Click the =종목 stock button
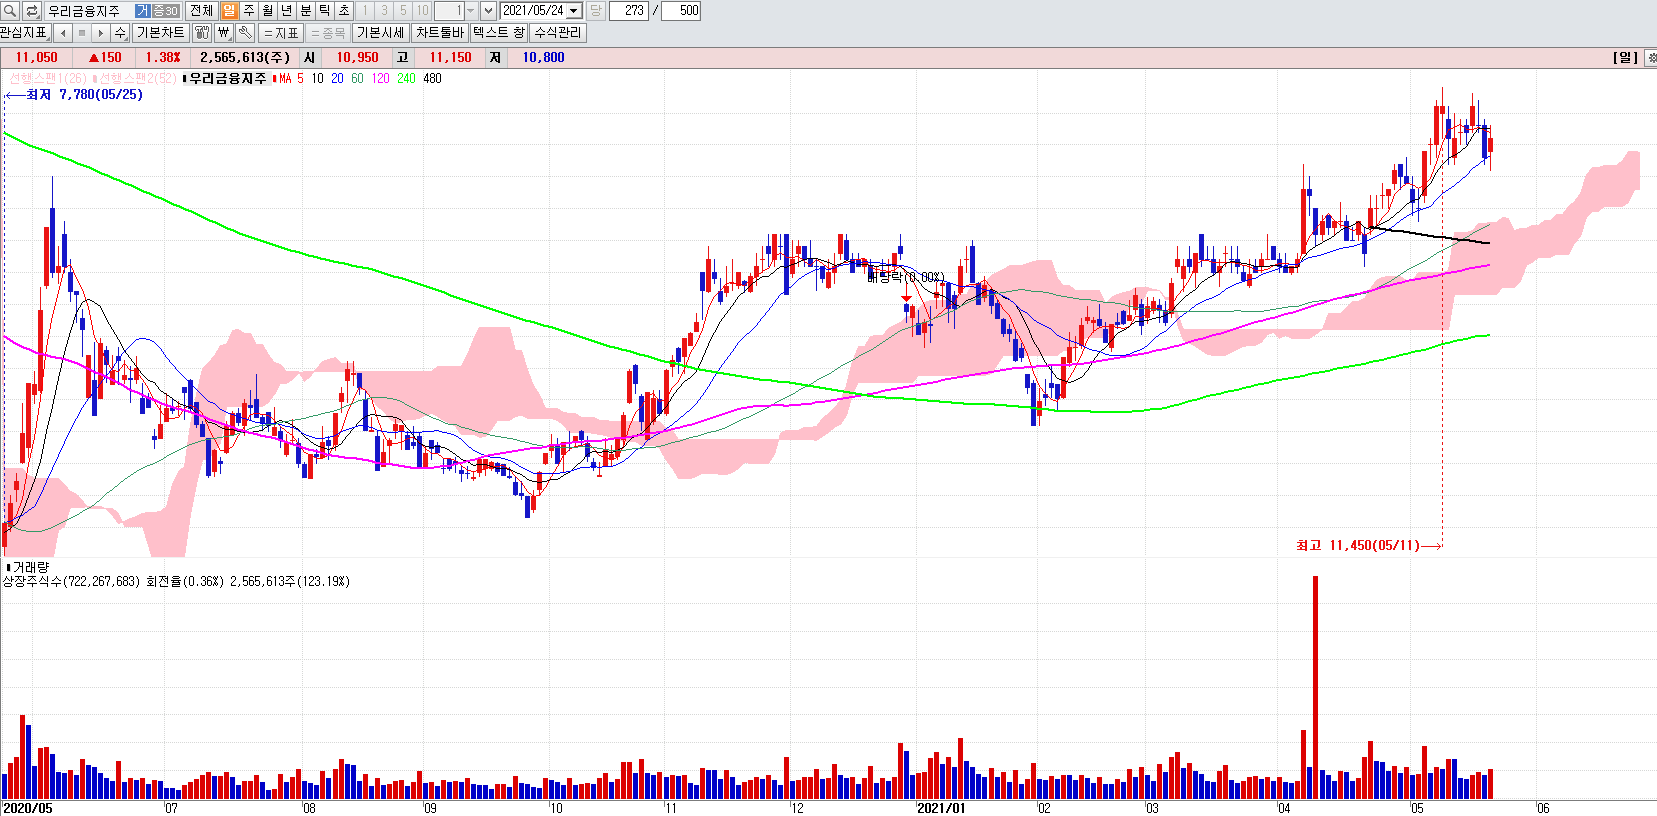The height and width of the screenshot is (816, 1657). click(x=328, y=32)
